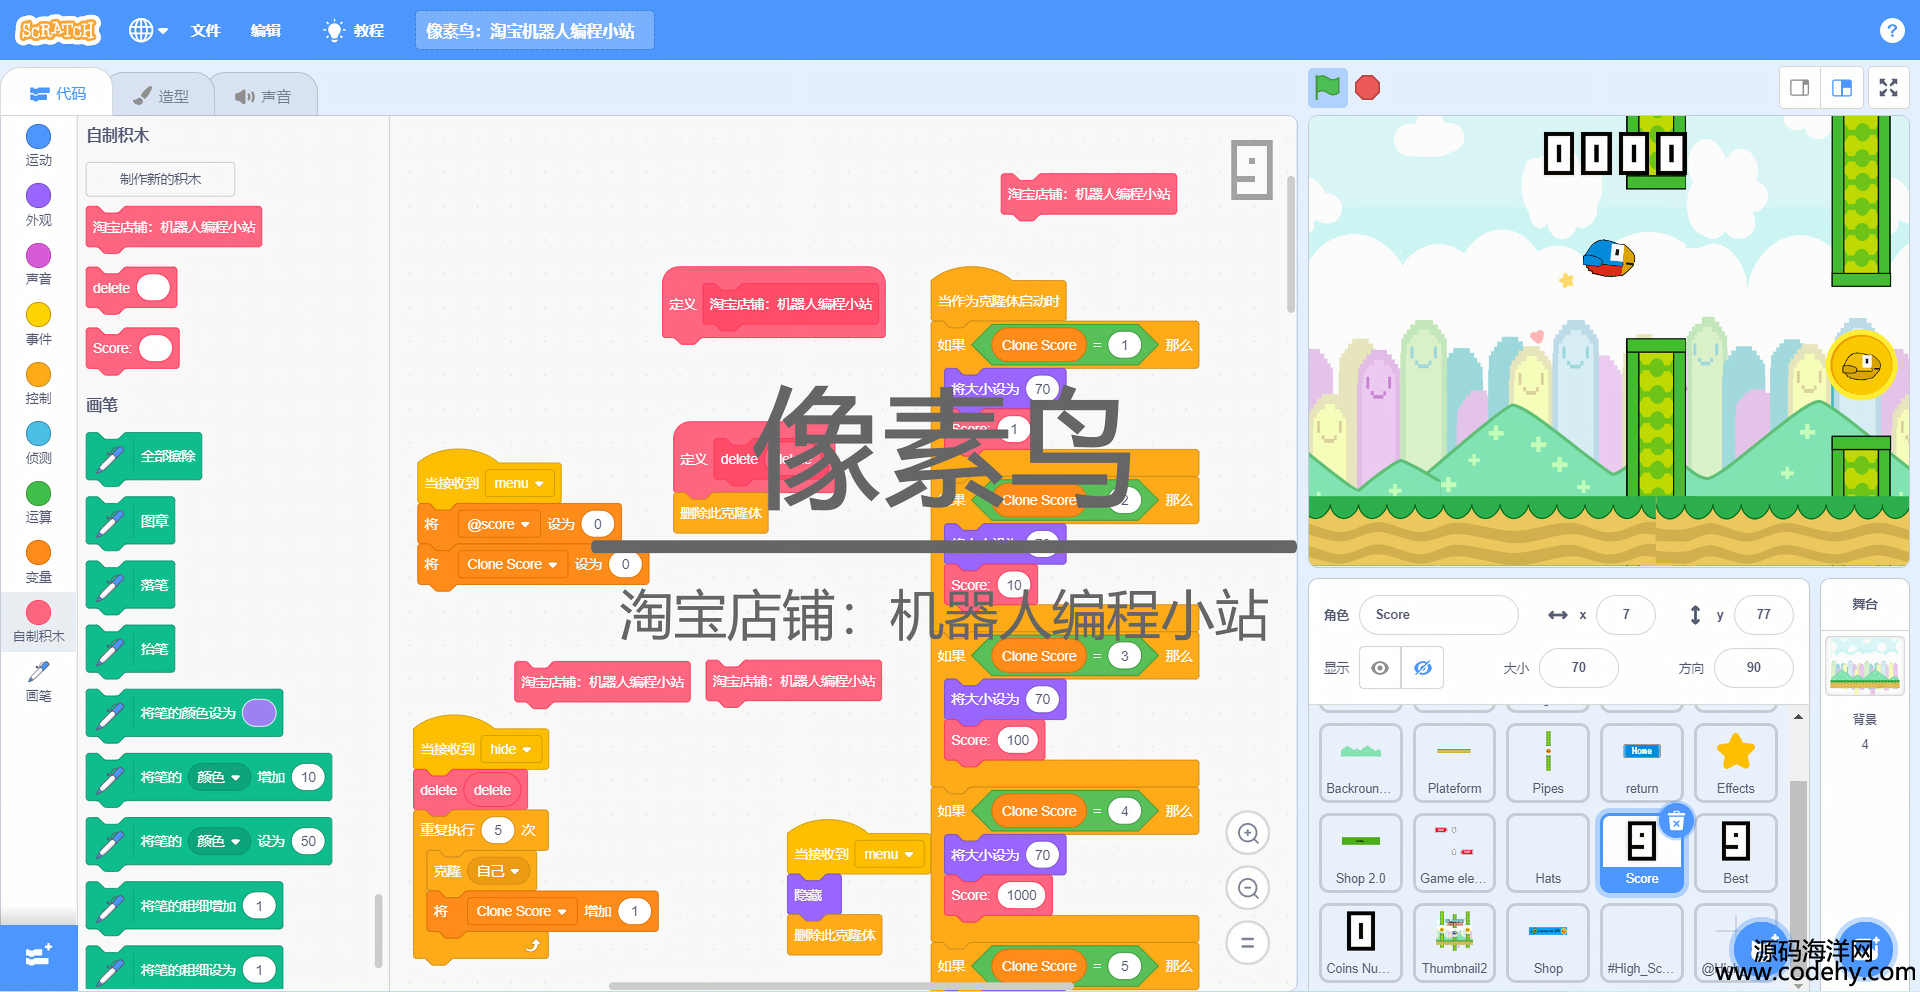Open Clone Score dropdown in 设为 0 block

tap(512, 564)
